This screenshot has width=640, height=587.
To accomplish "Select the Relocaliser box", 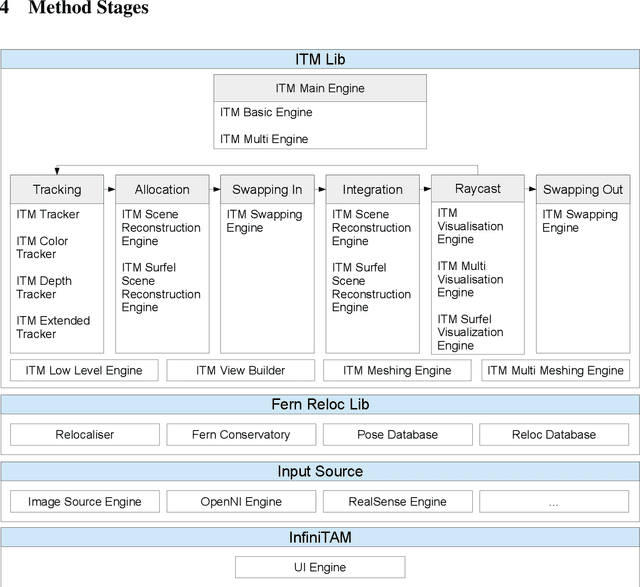I will click(x=84, y=435).
